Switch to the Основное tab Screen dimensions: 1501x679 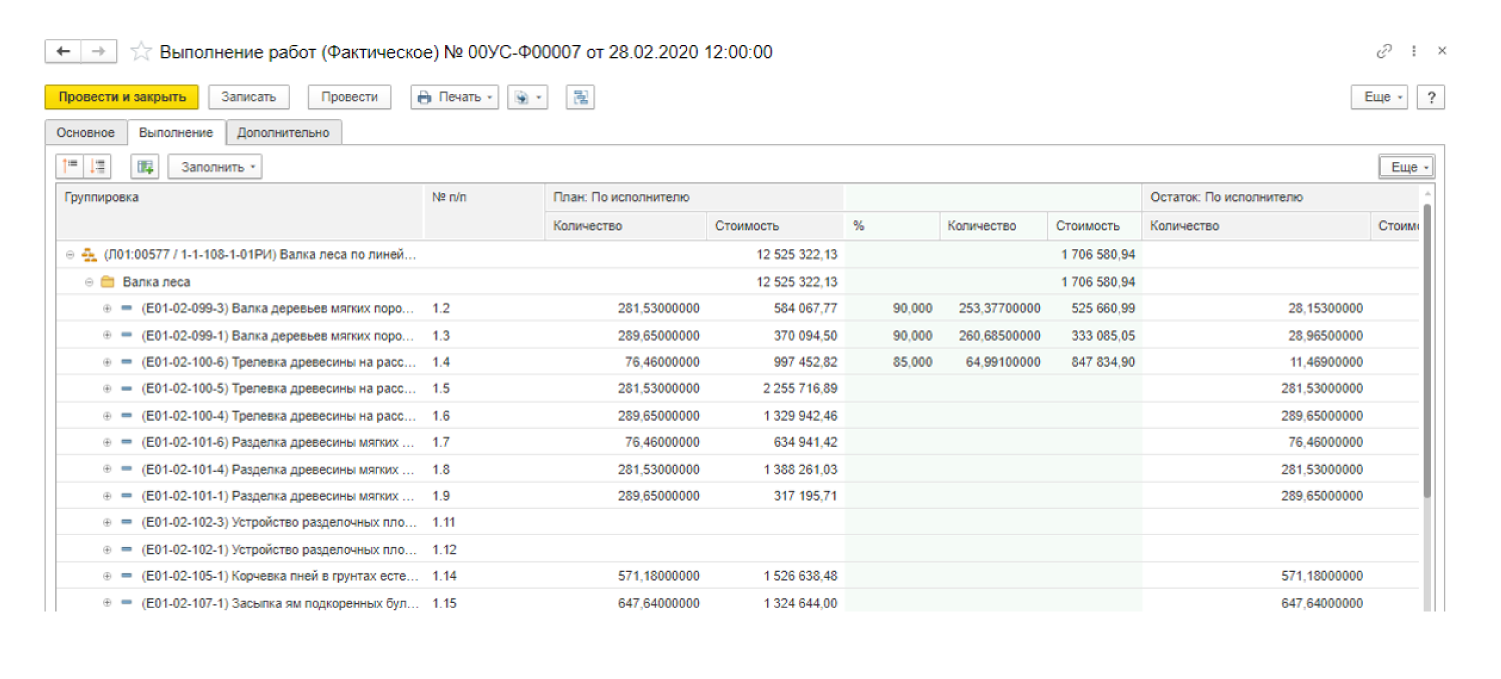[85, 132]
